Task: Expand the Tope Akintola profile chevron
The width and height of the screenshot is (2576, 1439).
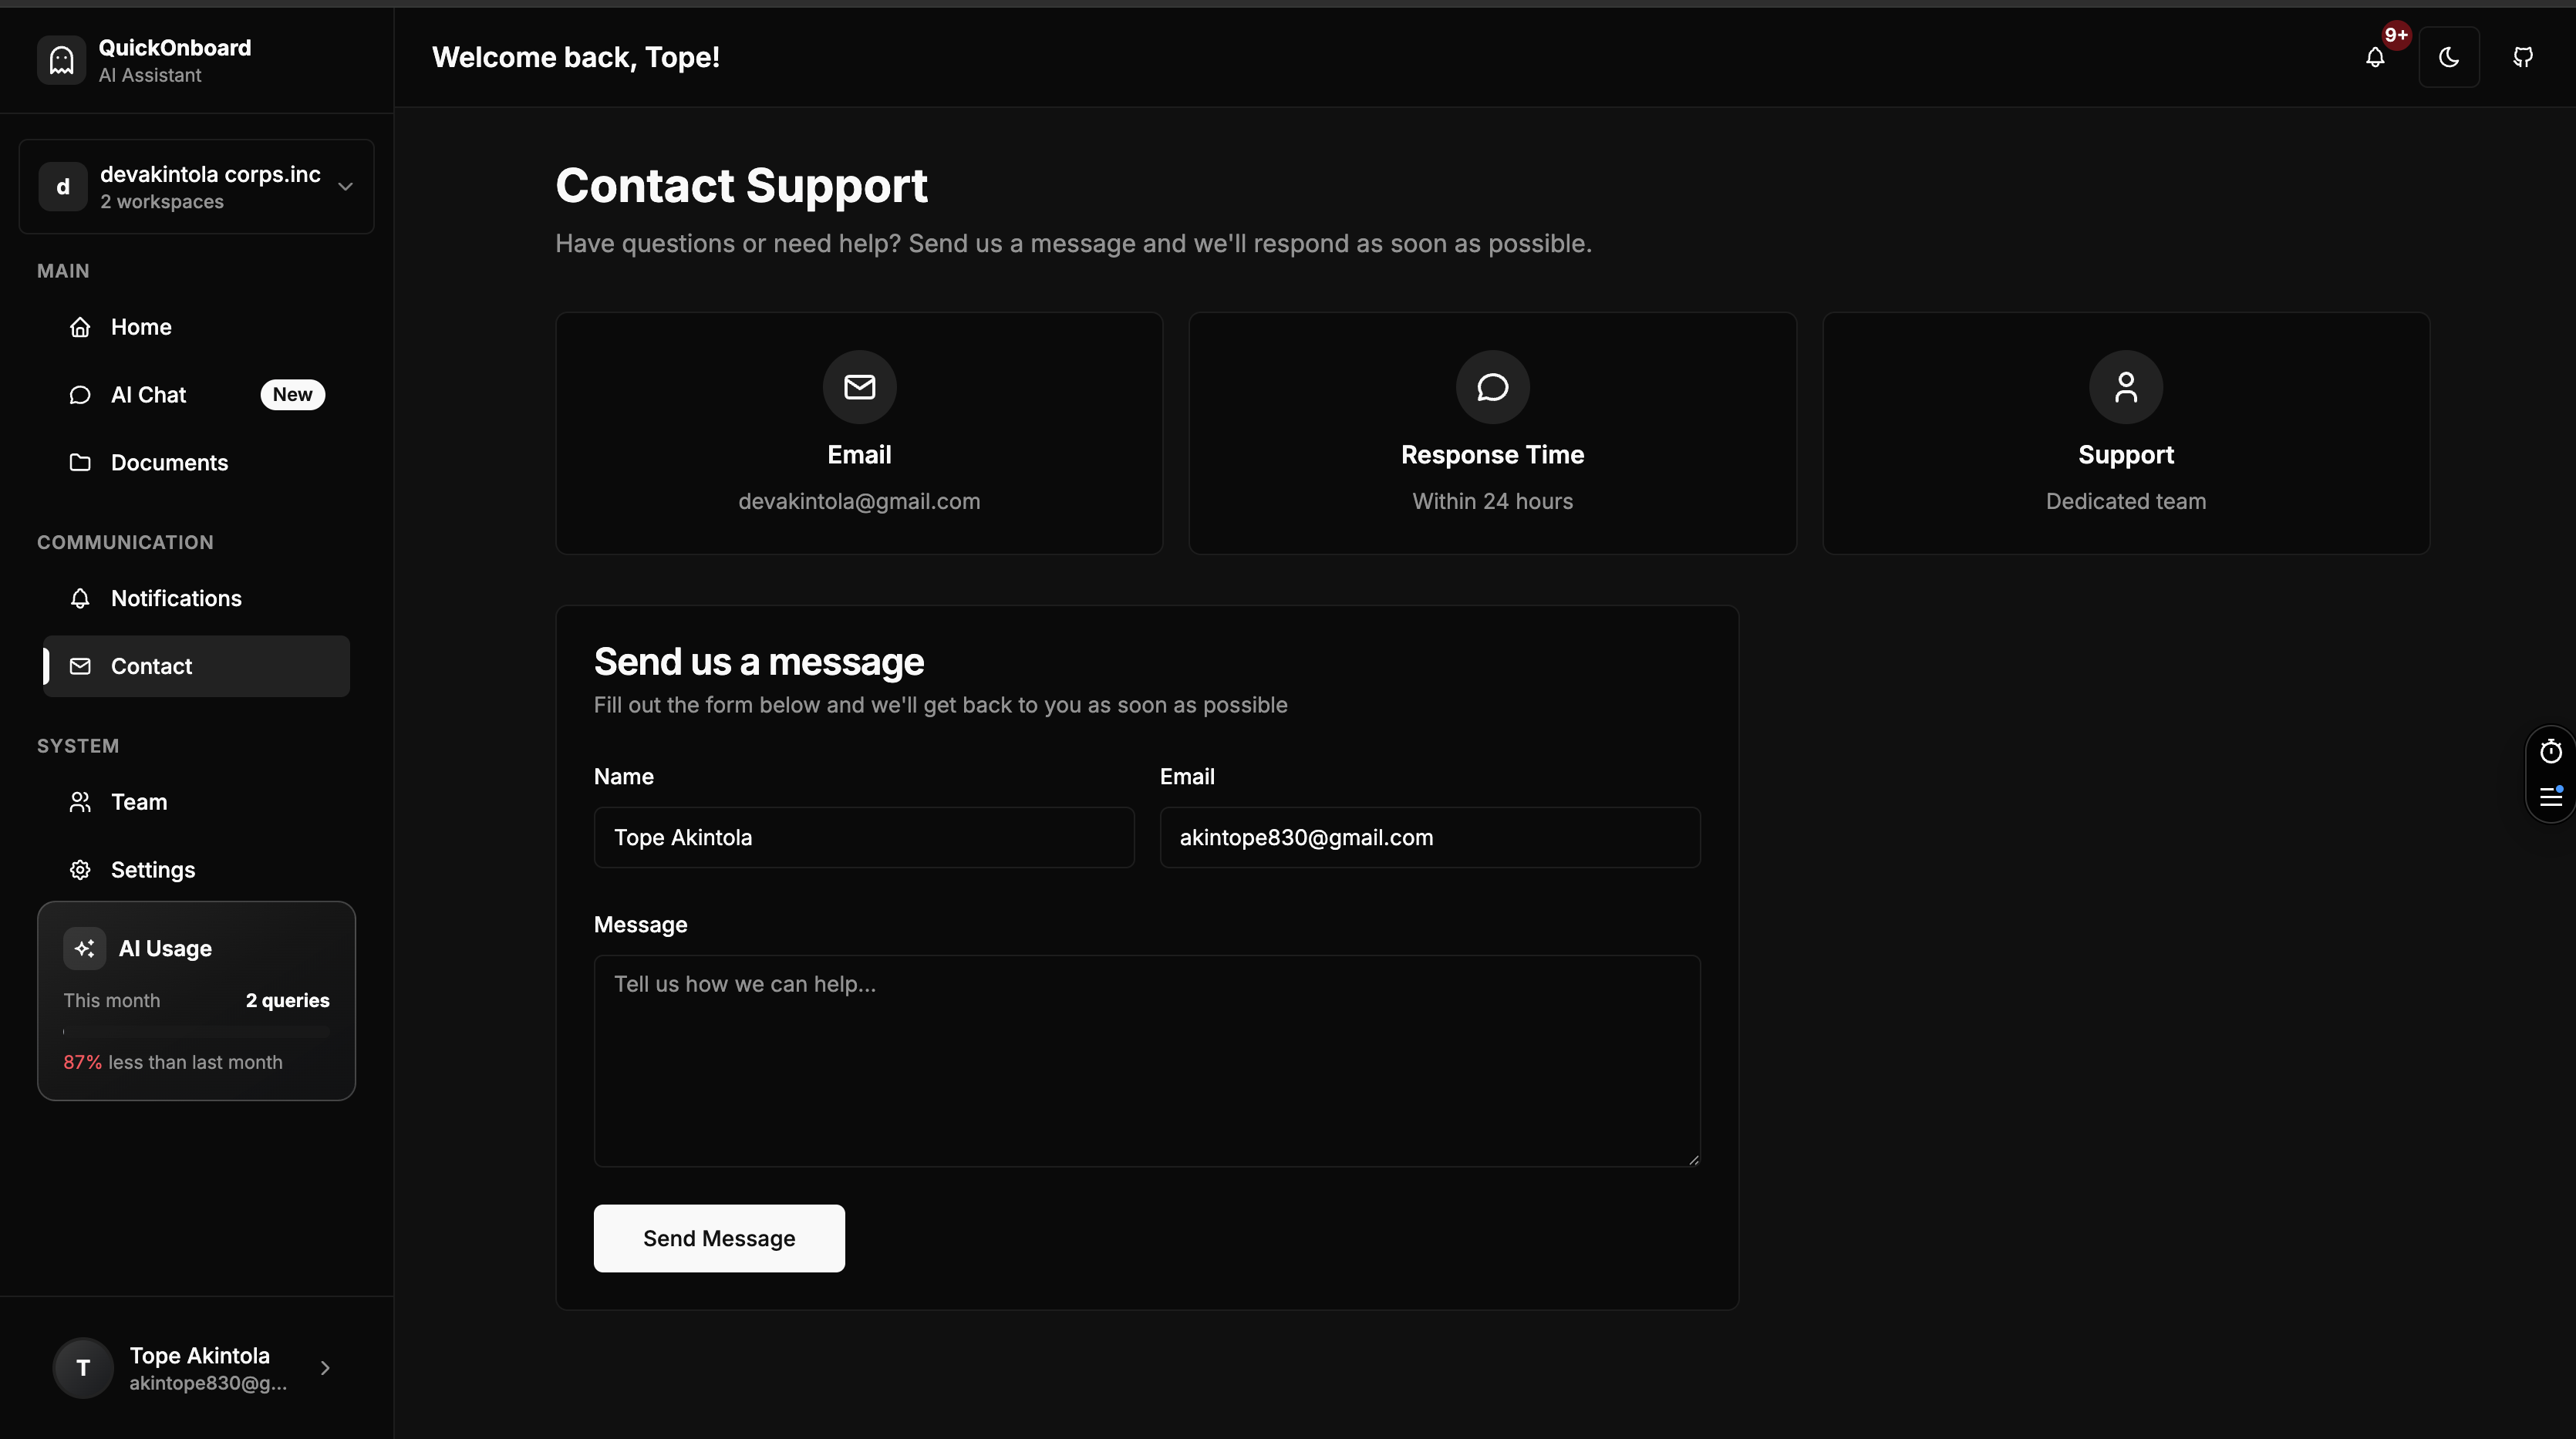Action: tap(325, 1367)
